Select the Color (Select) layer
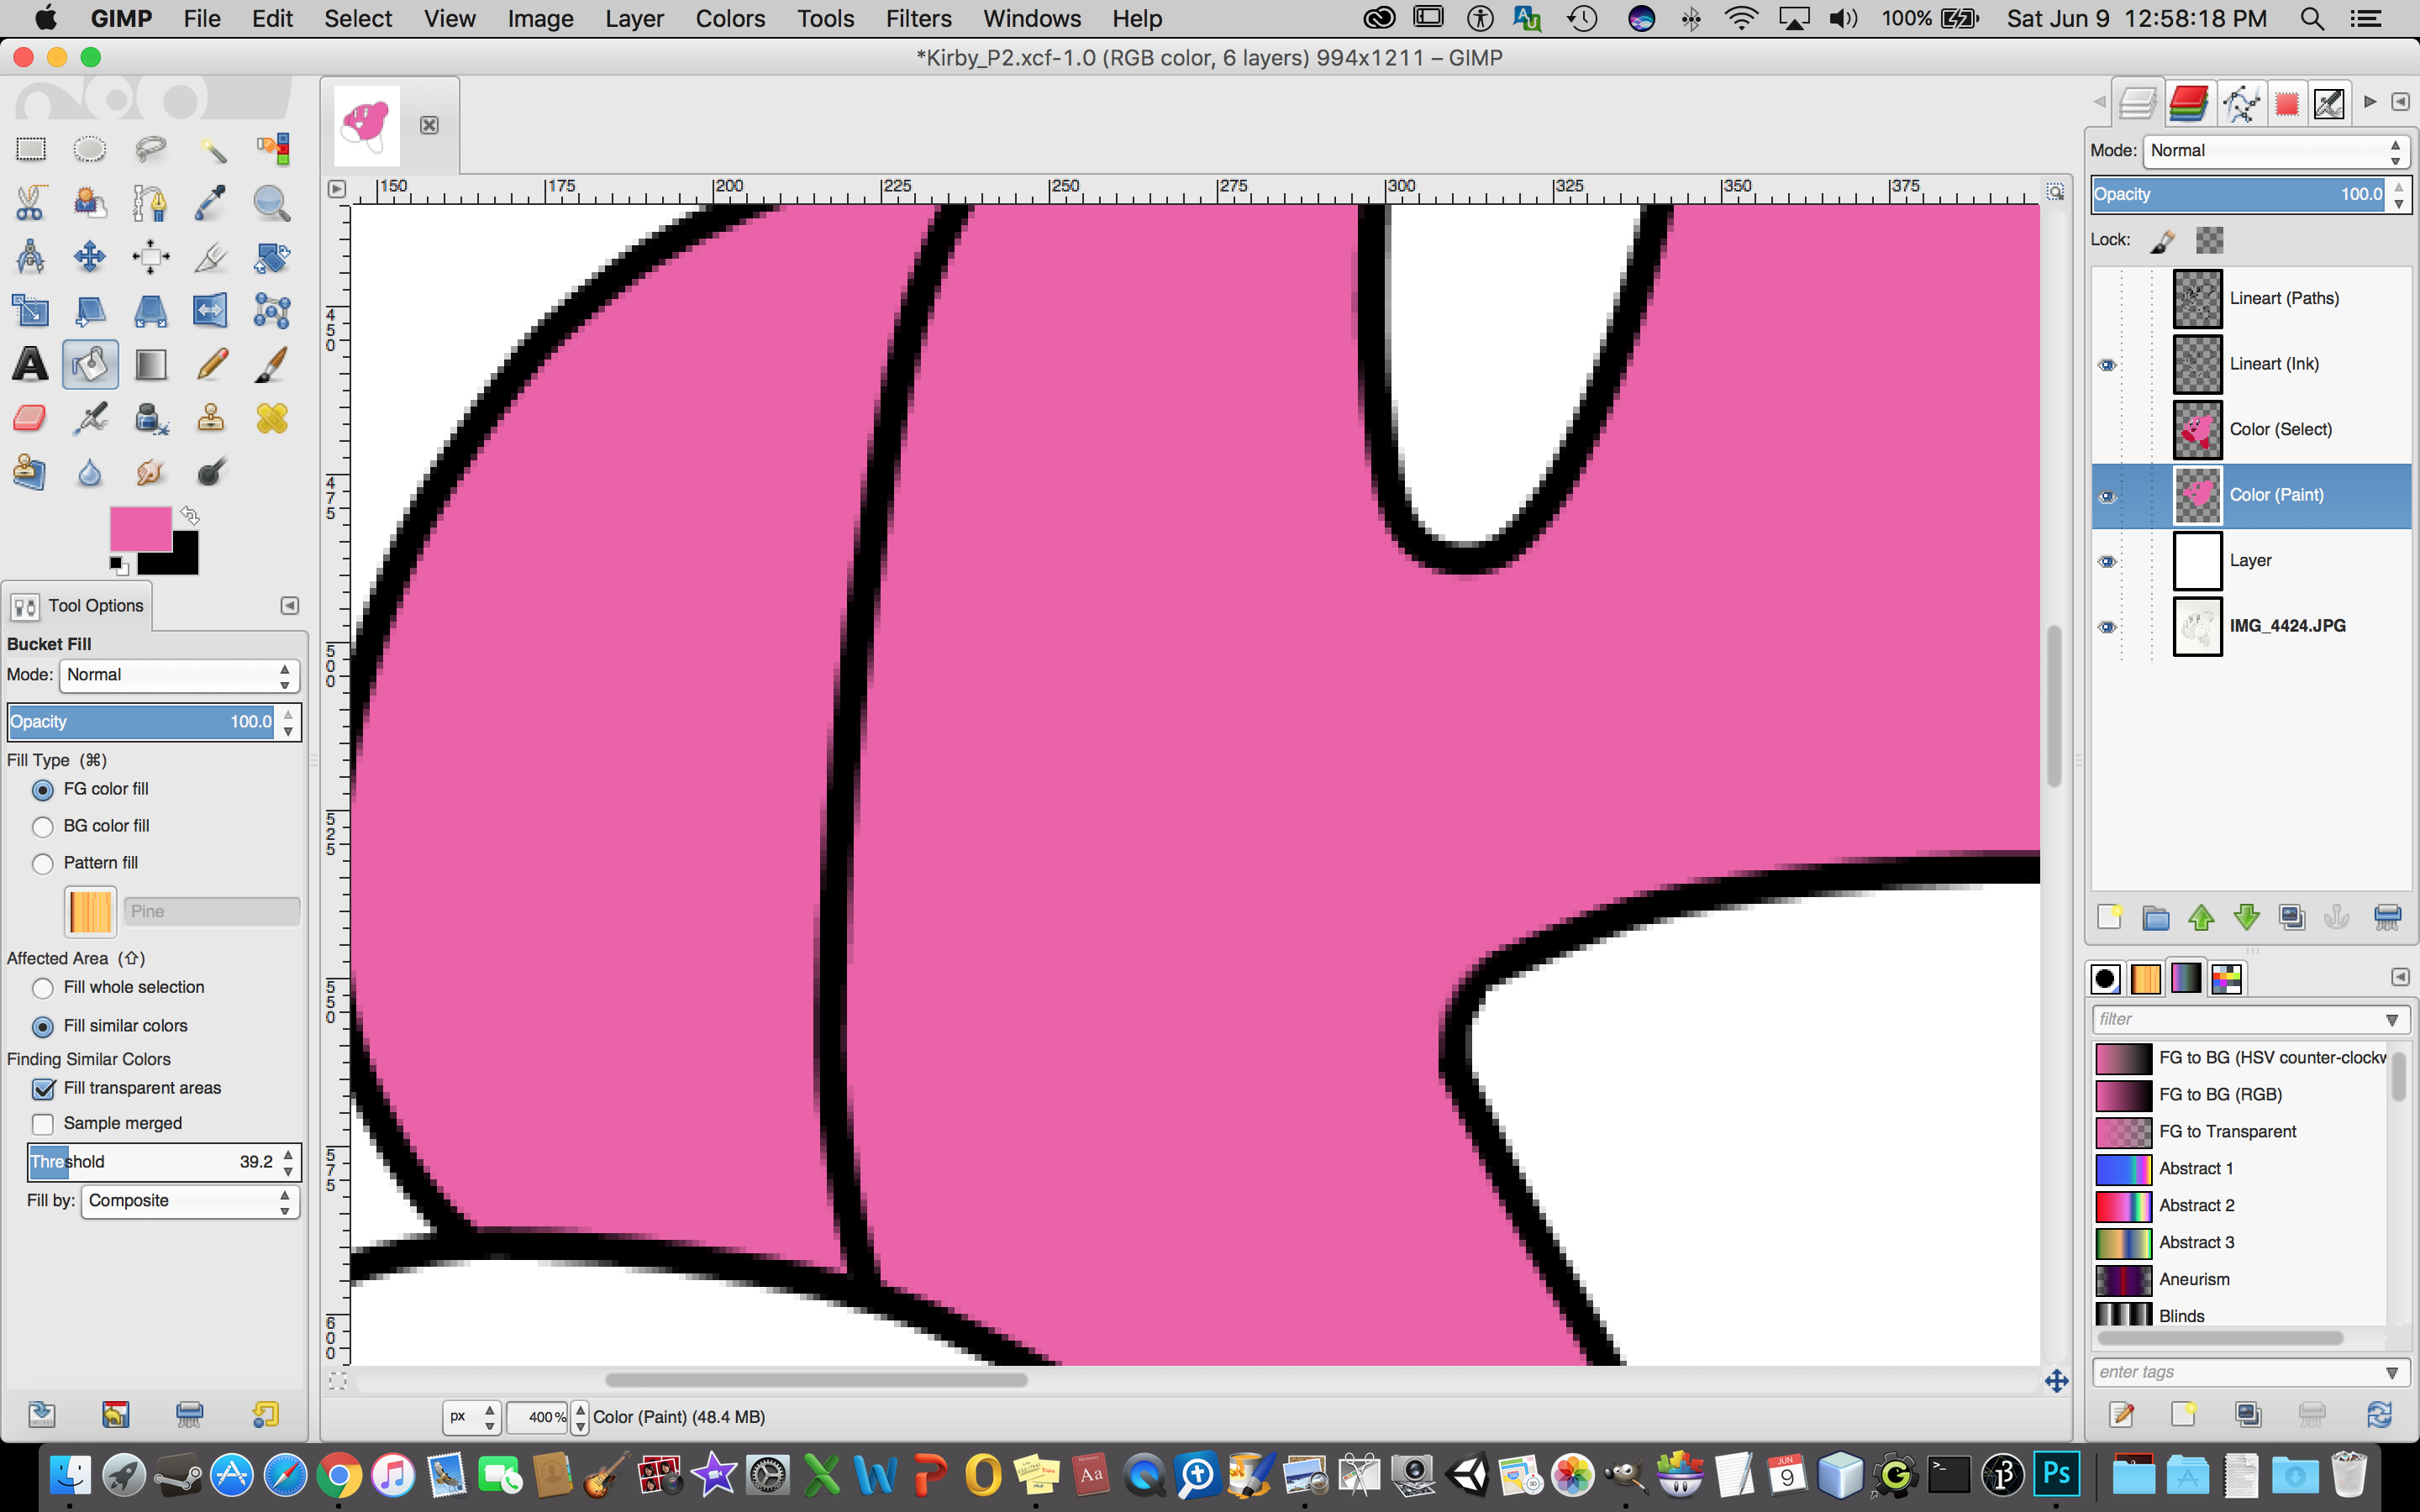Image resolution: width=2420 pixels, height=1512 pixels. coord(2251,430)
